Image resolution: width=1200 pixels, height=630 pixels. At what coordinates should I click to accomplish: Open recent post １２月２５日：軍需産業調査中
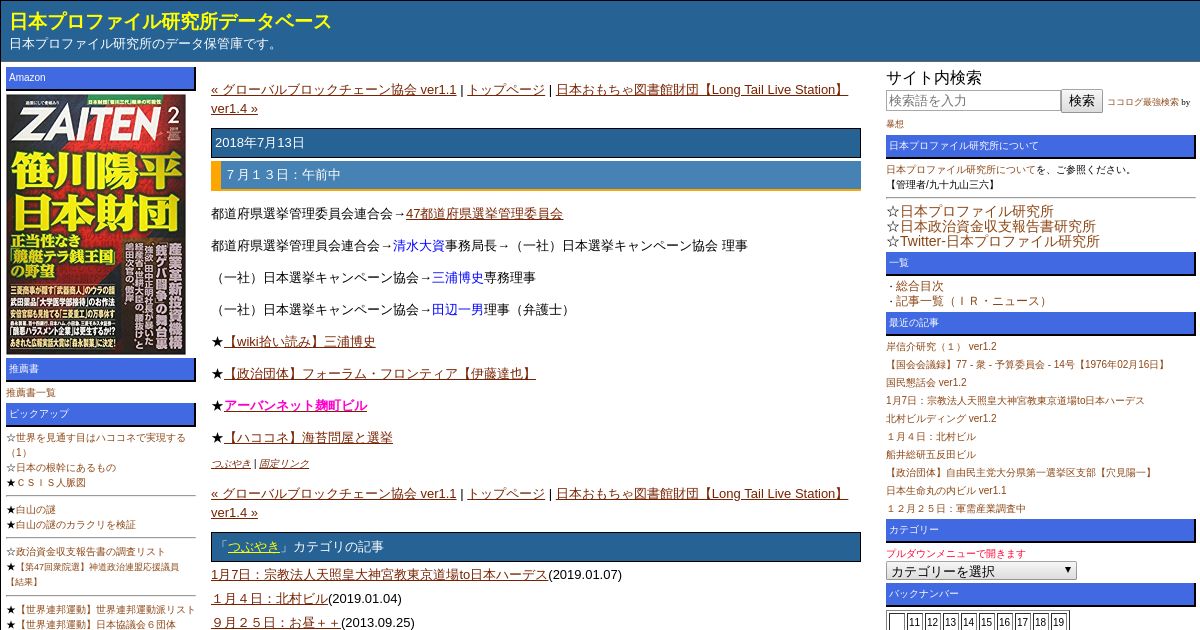pos(956,508)
